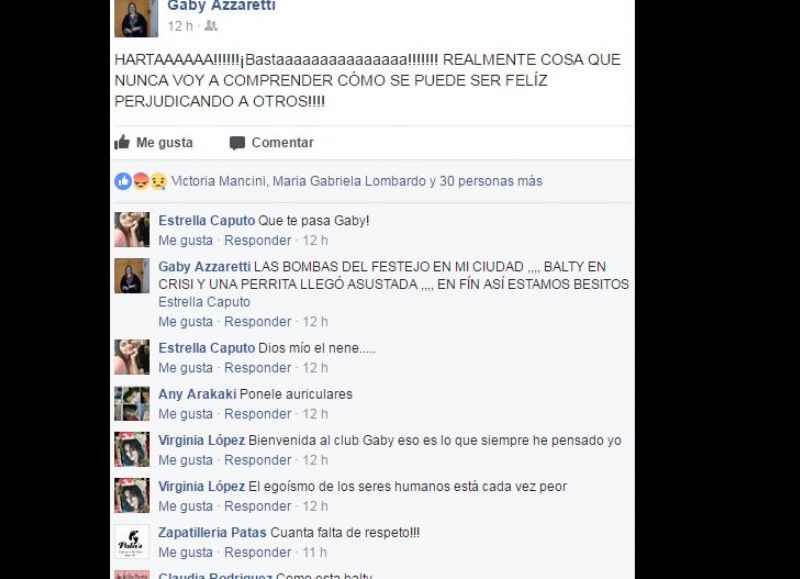Reply to Estrella Caputo's Que te pasa comment

258,240
